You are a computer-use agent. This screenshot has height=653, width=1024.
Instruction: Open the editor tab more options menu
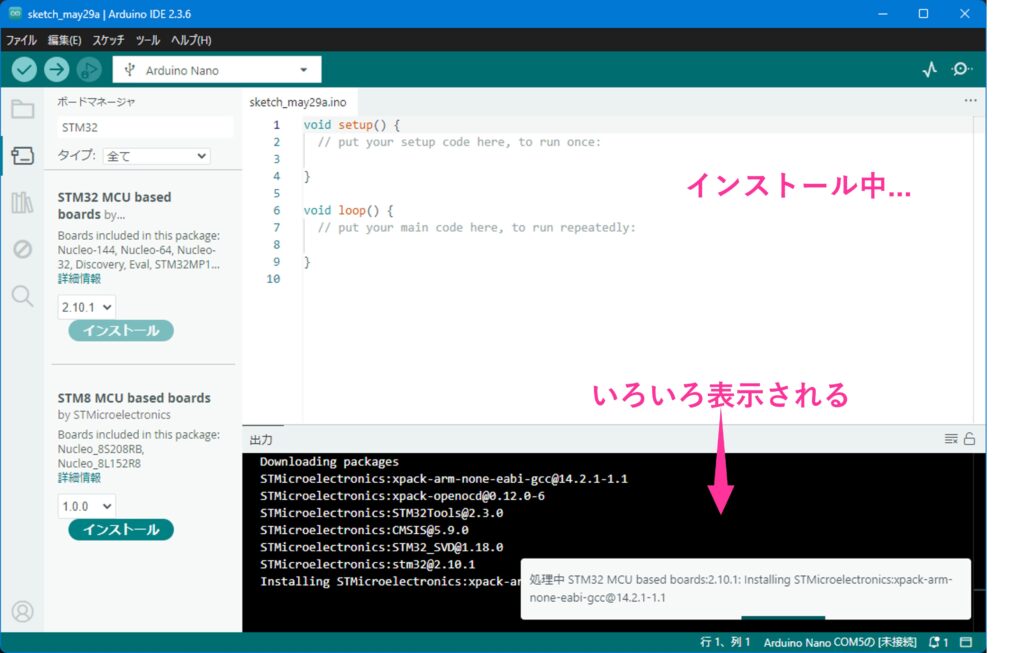point(970,101)
